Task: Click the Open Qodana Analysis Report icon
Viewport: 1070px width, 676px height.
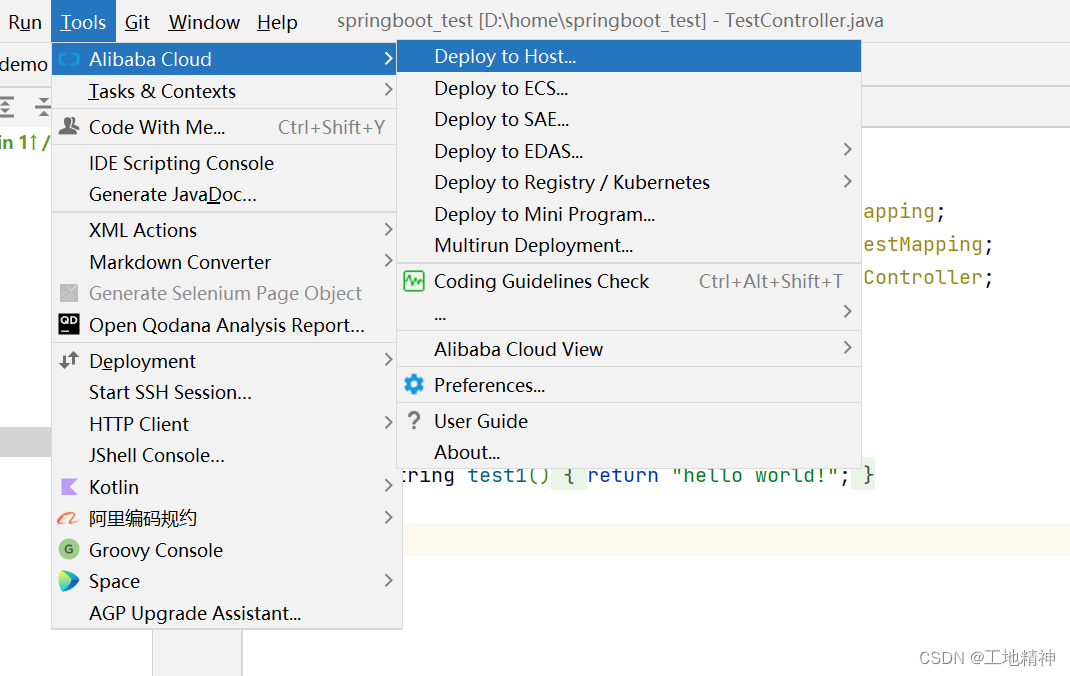Action: pos(68,324)
